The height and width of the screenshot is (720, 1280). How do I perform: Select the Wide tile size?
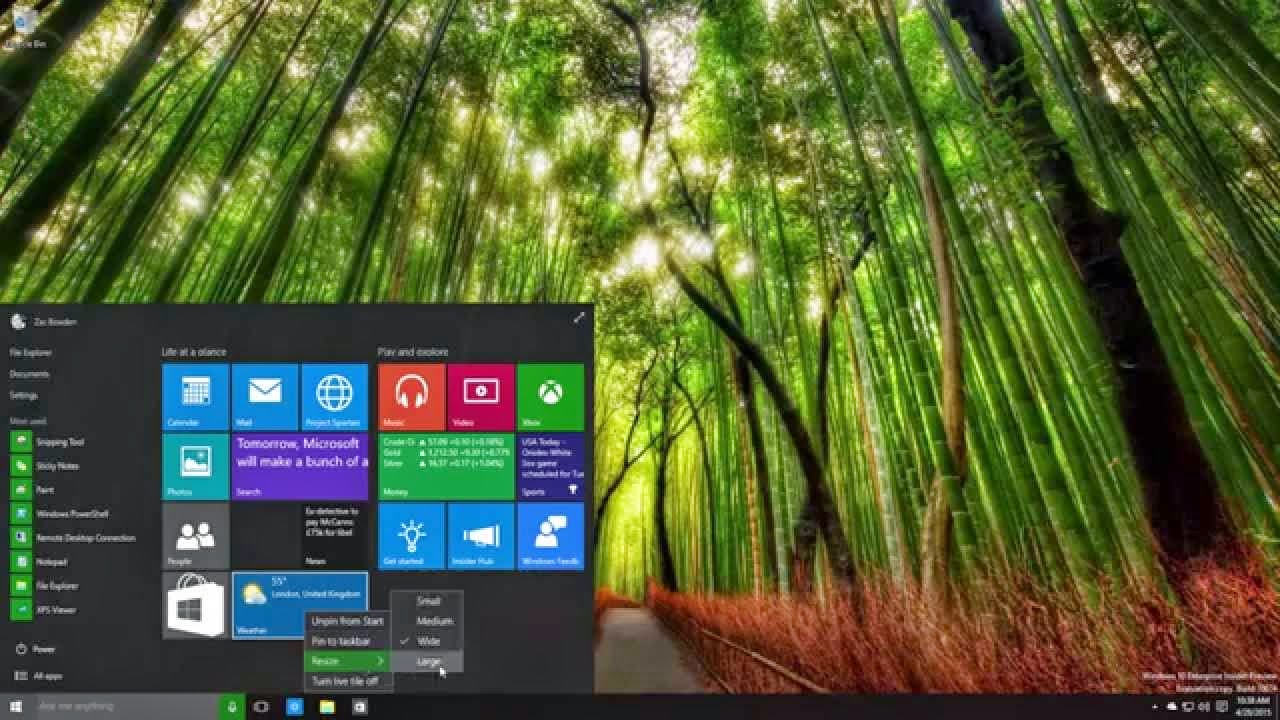[x=427, y=641]
